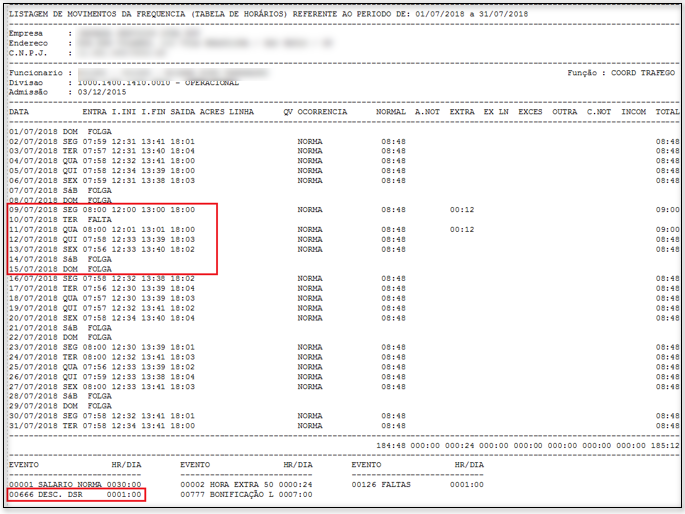
Task: Click extra hours '00:12' on 09/07/2018 row
Action: point(462,210)
